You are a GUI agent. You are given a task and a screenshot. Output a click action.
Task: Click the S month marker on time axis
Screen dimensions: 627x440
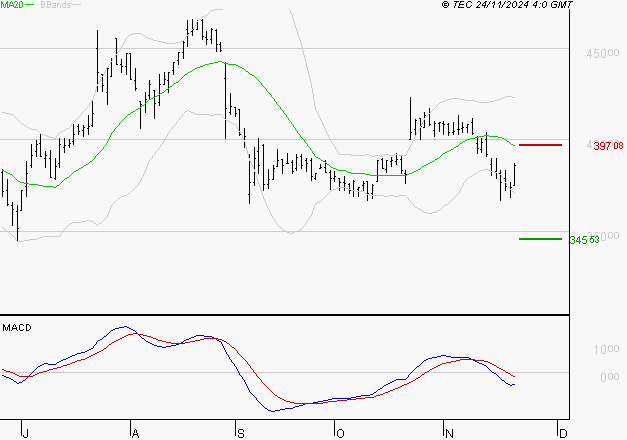239,432
